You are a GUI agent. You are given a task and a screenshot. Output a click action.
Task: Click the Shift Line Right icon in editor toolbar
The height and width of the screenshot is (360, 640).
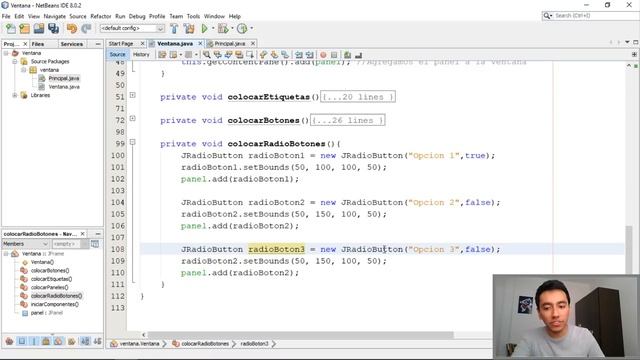[310, 55]
